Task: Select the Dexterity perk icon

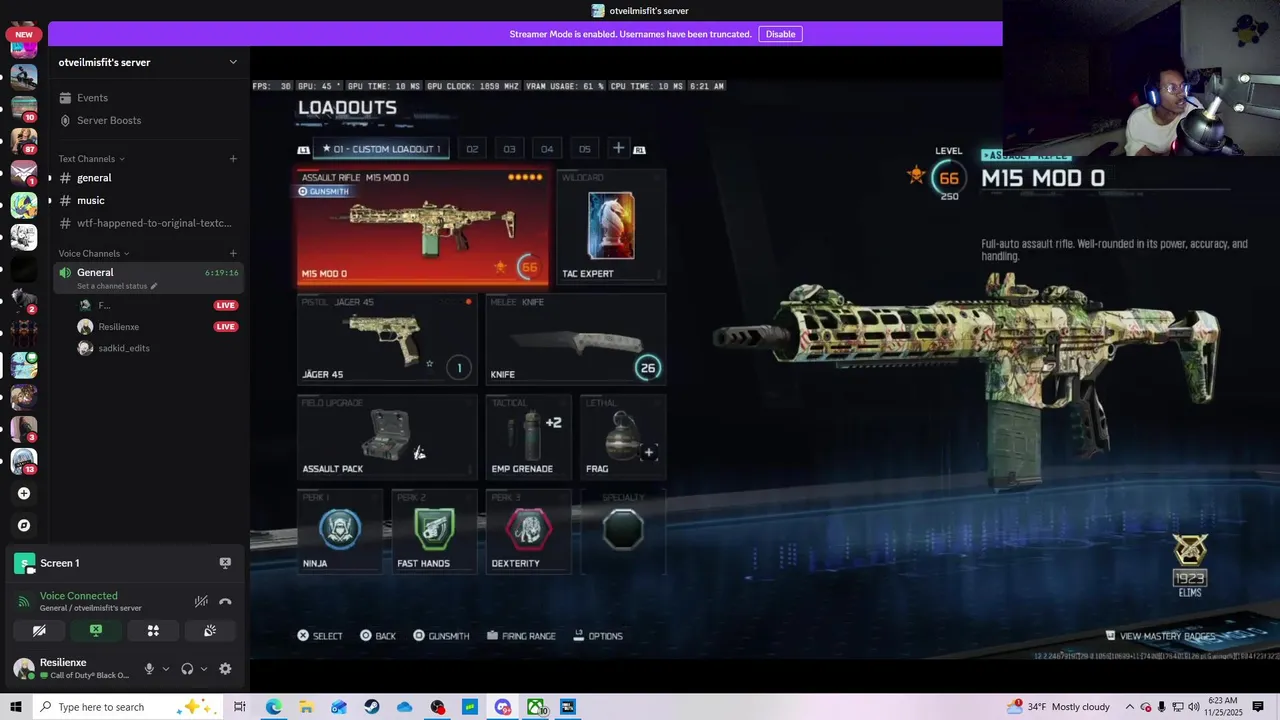Action: [528, 529]
